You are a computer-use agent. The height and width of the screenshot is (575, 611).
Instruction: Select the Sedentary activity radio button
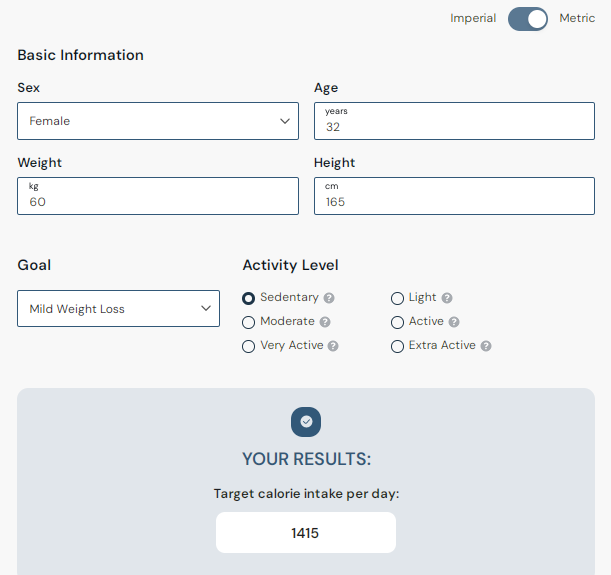point(248,298)
